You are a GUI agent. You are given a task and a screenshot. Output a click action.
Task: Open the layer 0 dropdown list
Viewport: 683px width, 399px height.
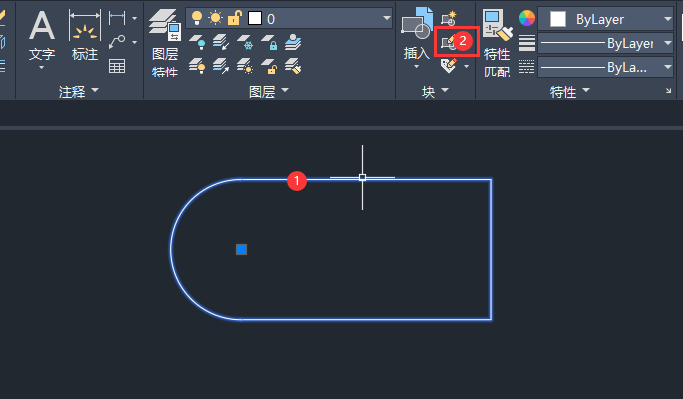coord(289,18)
